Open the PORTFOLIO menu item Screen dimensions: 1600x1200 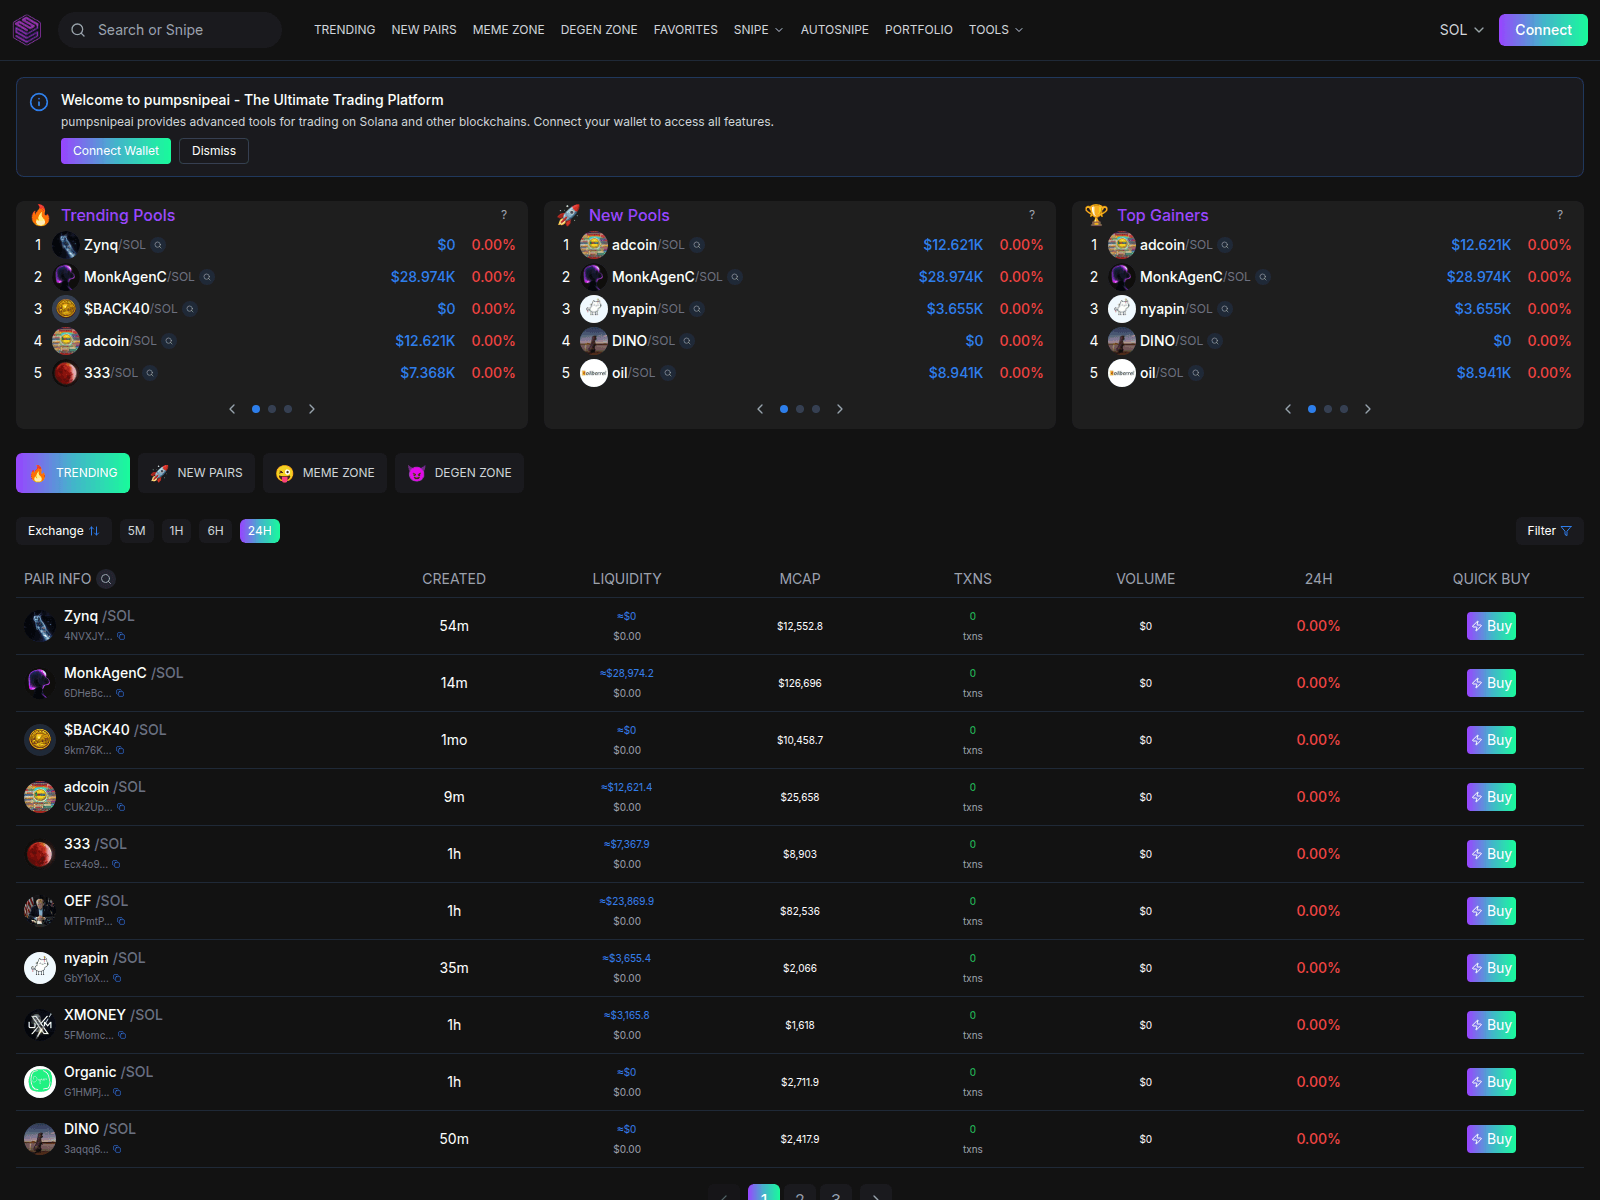[918, 30]
